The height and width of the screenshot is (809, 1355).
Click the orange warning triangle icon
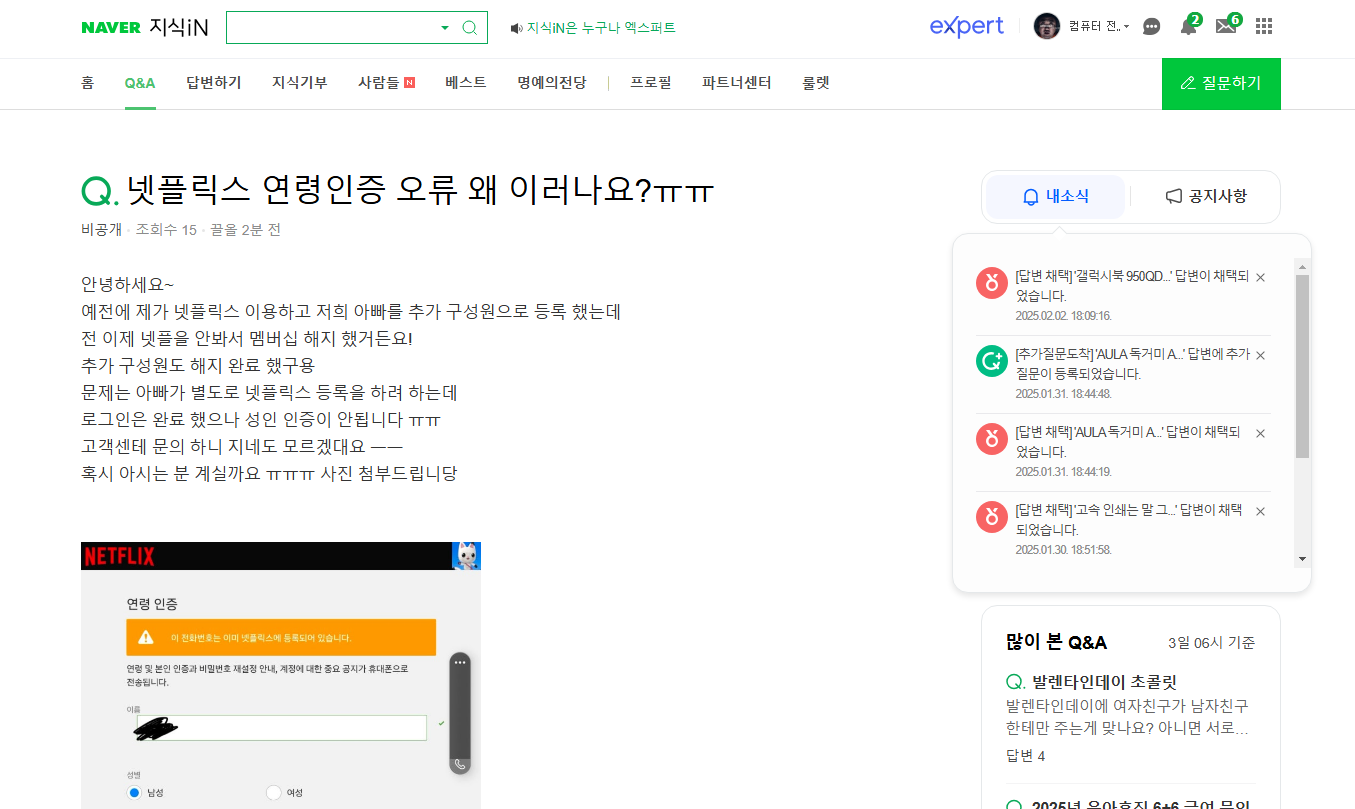click(x=146, y=637)
